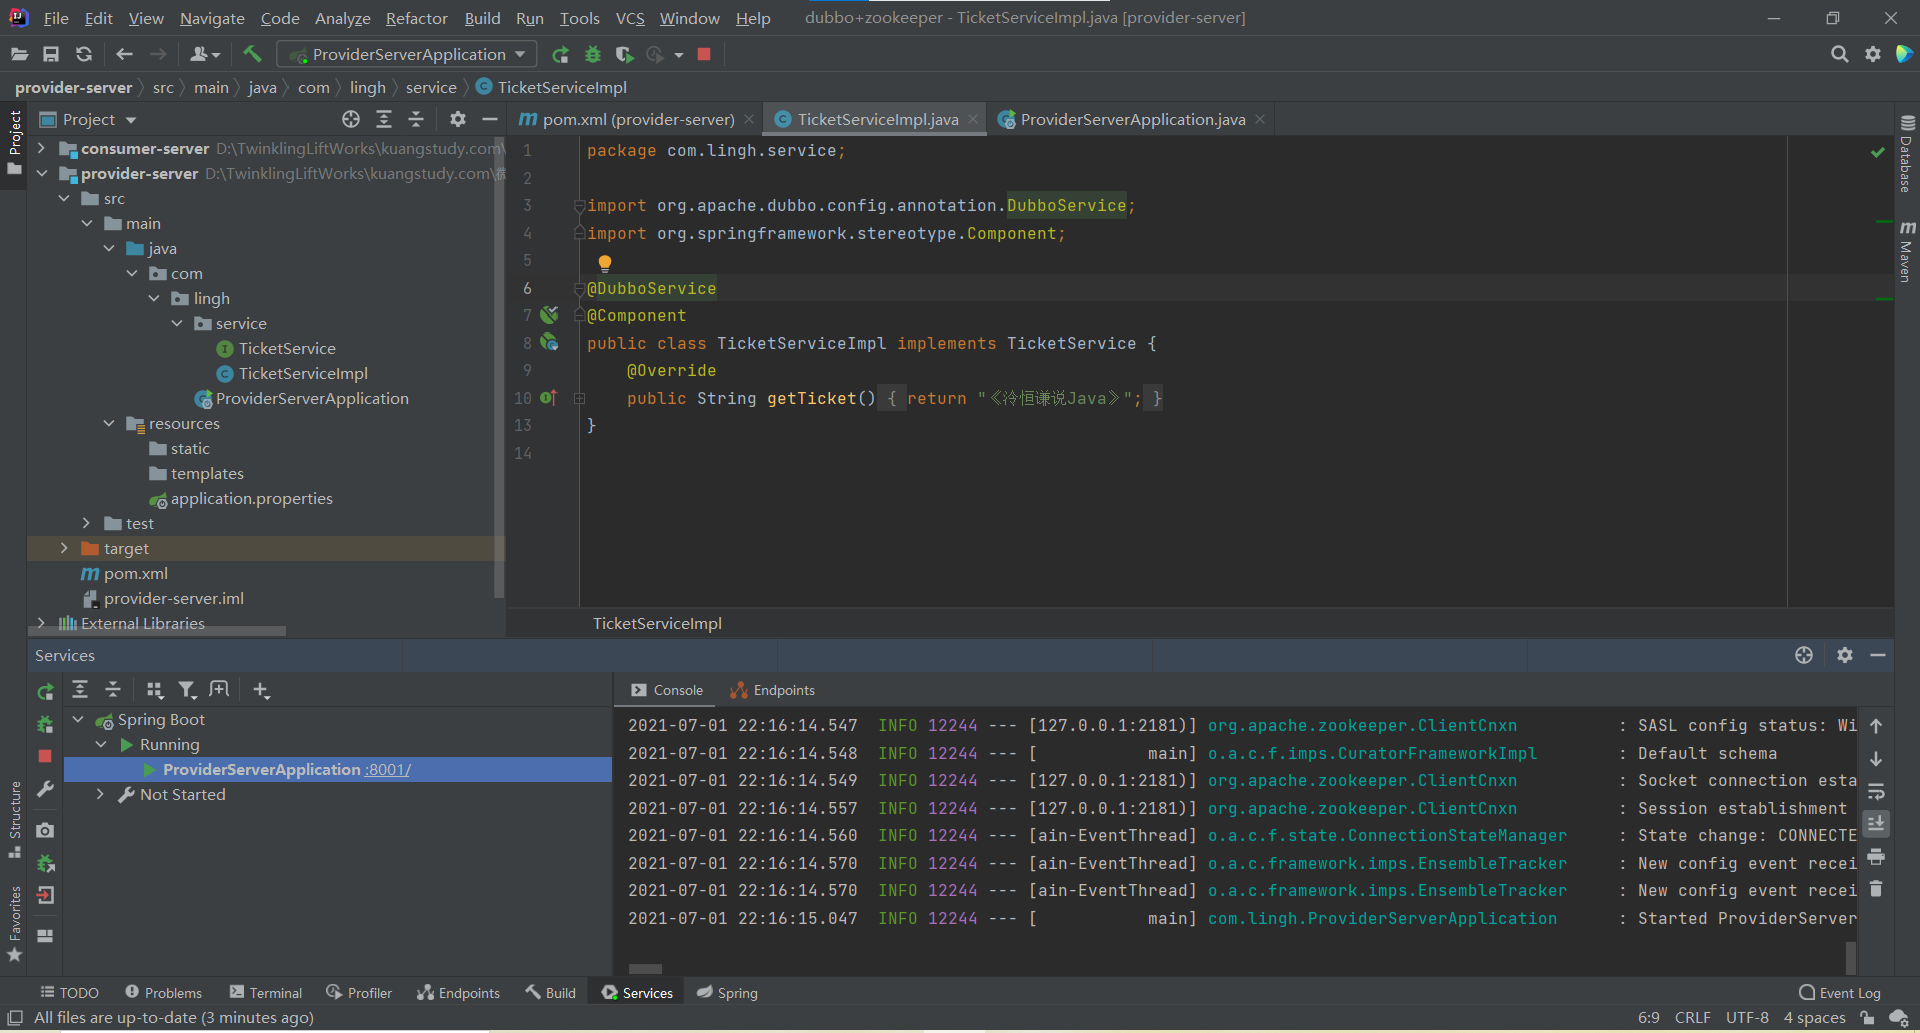Navigate back with the left arrow
The width and height of the screenshot is (1920, 1033).
click(124, 54)
